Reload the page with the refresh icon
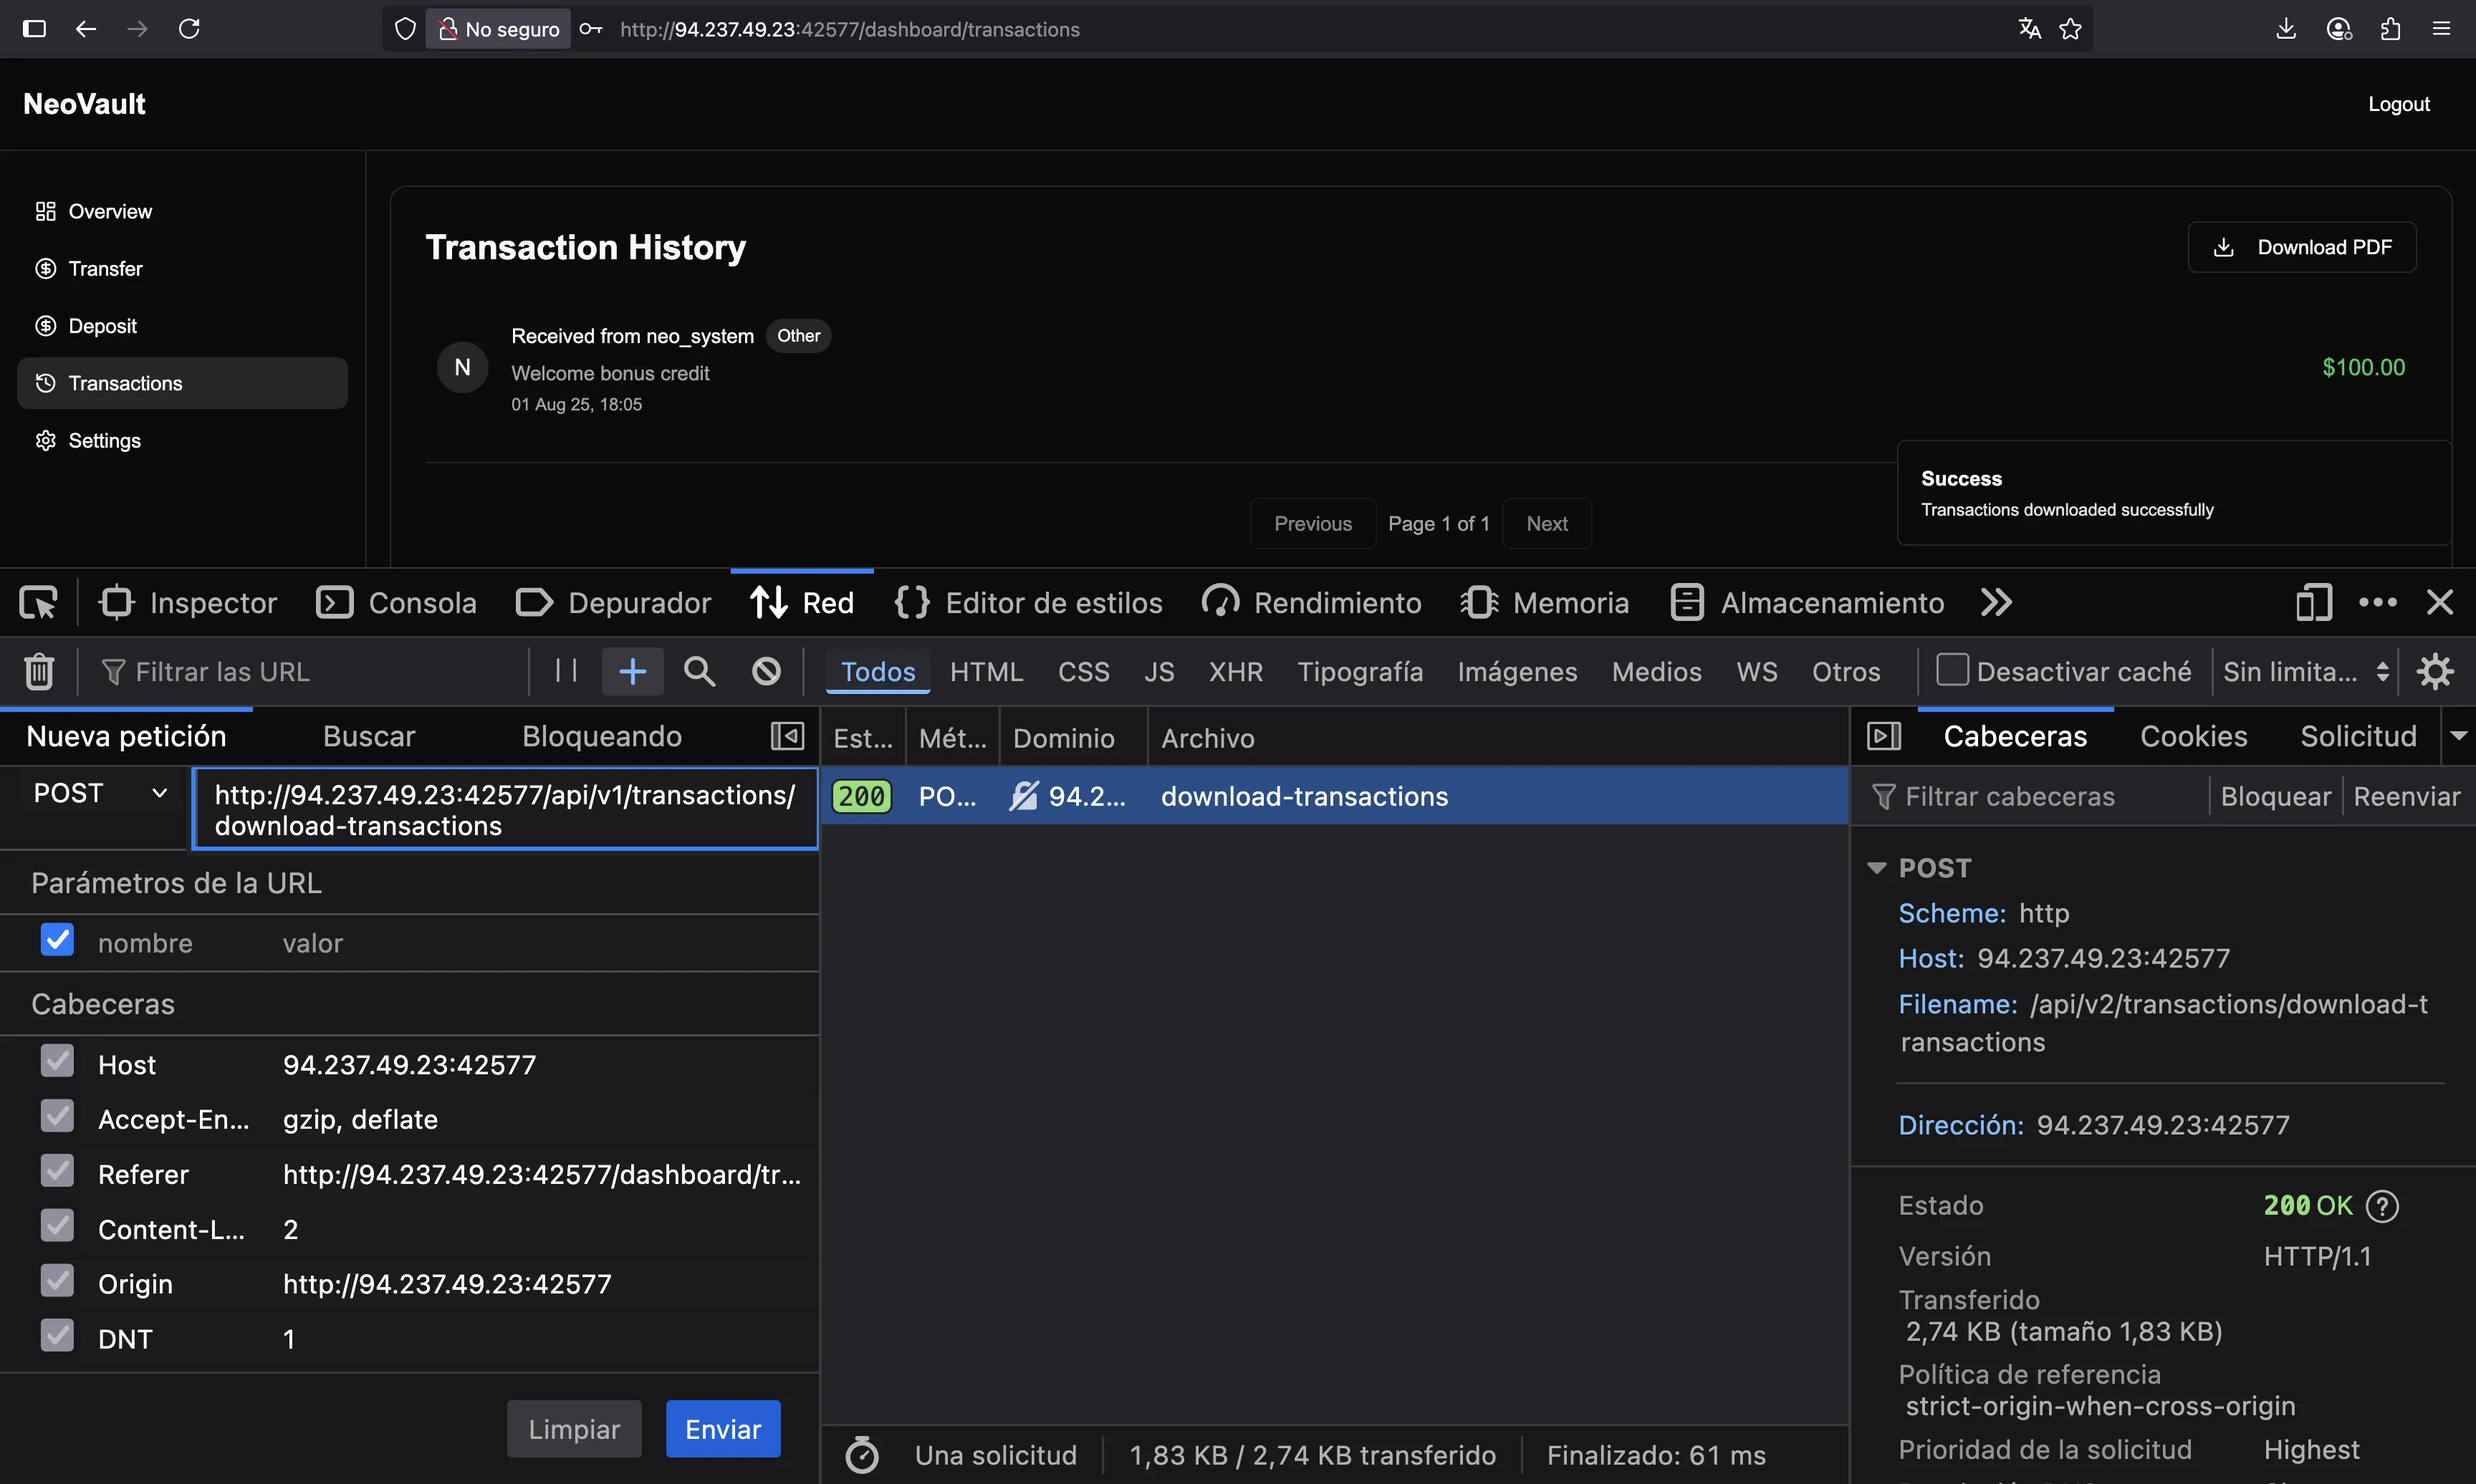Screen dimensions: 2476x1484 pyautogui.click(x=189, y=28)
